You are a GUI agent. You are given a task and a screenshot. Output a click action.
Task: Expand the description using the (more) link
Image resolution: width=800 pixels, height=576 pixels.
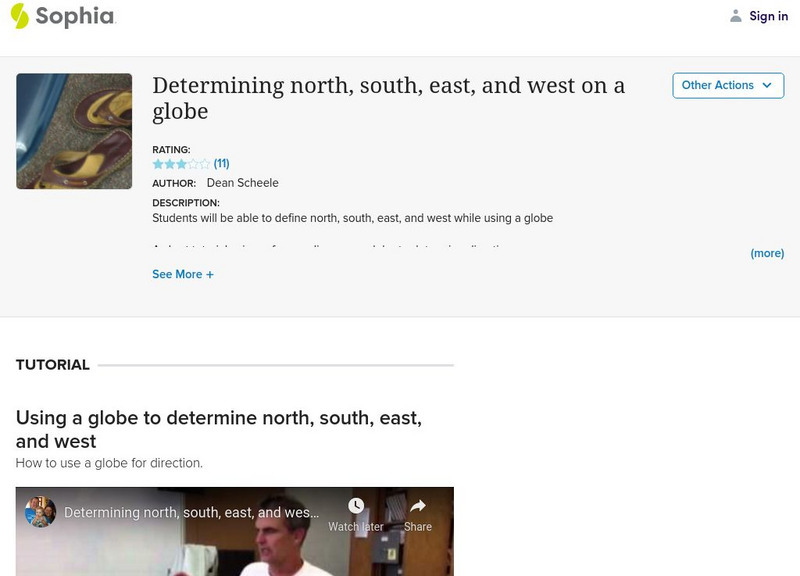766,253
